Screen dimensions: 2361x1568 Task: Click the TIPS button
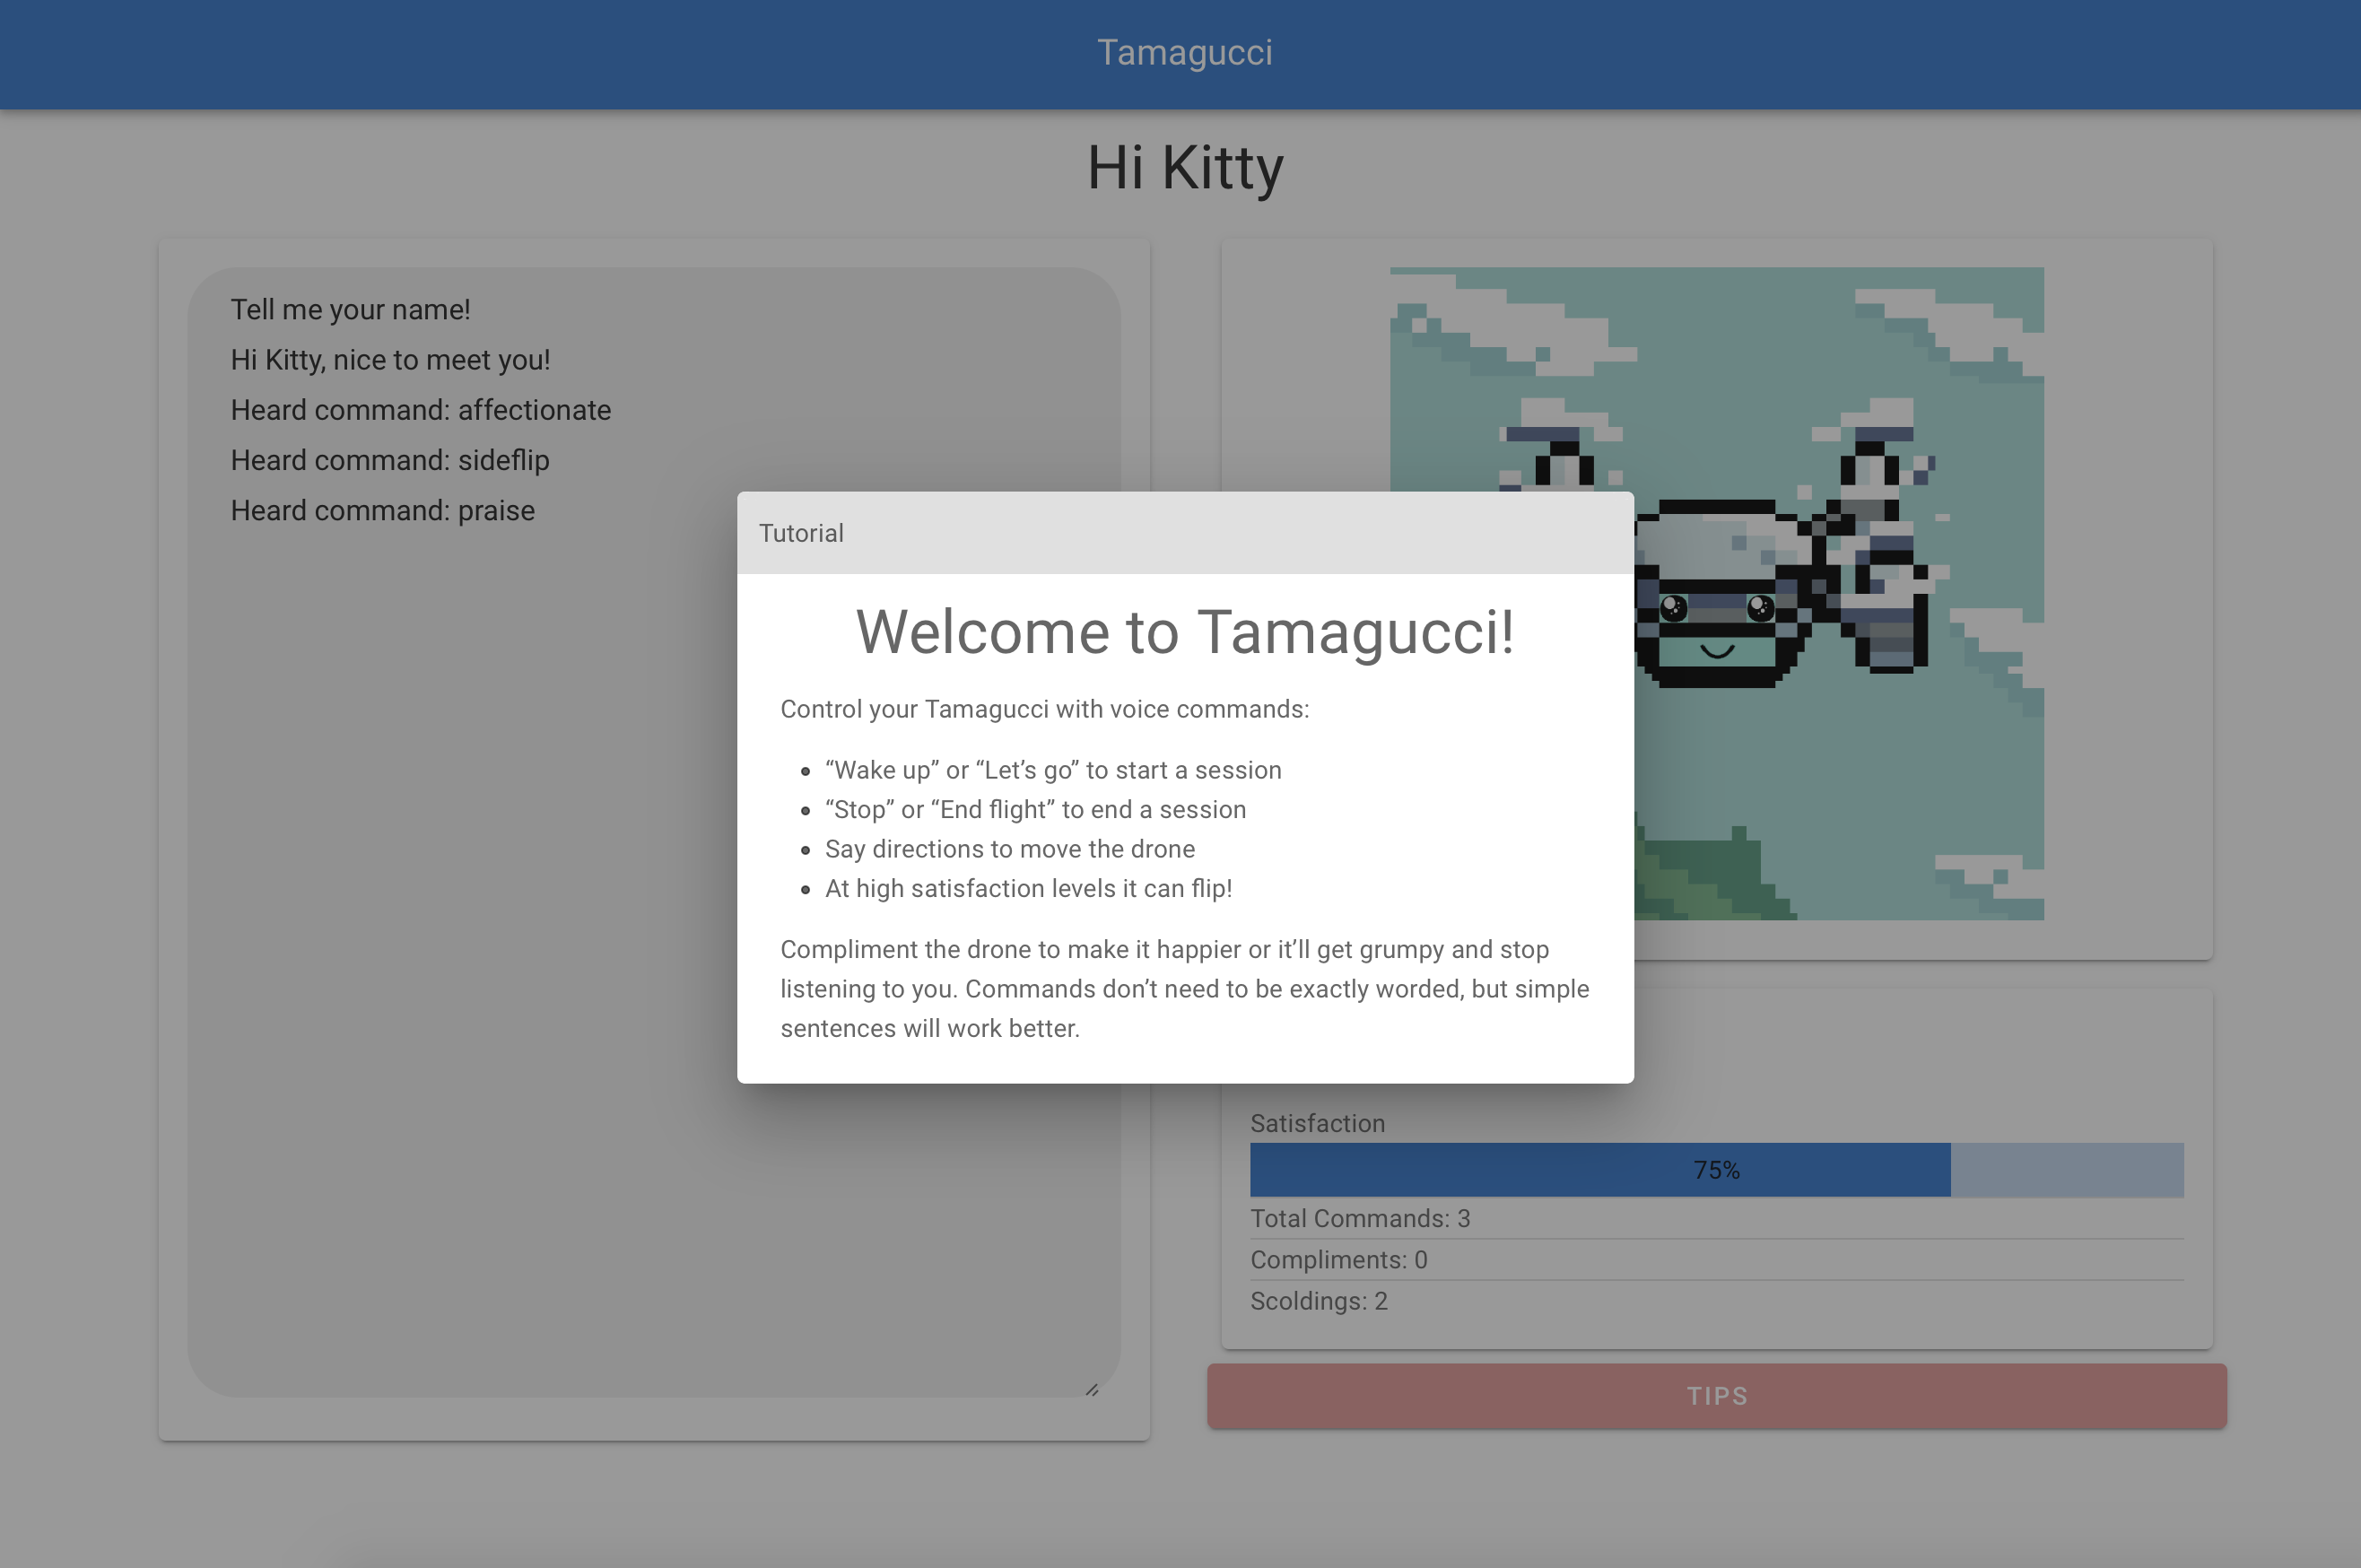[x=1716, y=1395]
